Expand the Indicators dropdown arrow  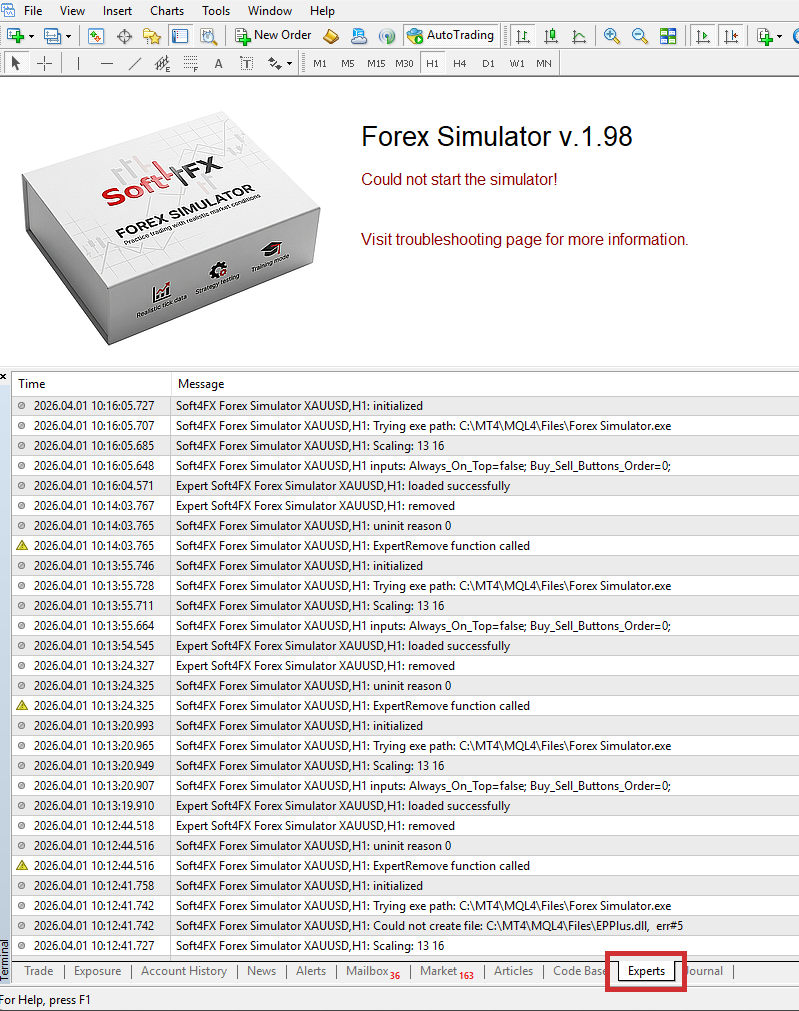coord(780,37)
